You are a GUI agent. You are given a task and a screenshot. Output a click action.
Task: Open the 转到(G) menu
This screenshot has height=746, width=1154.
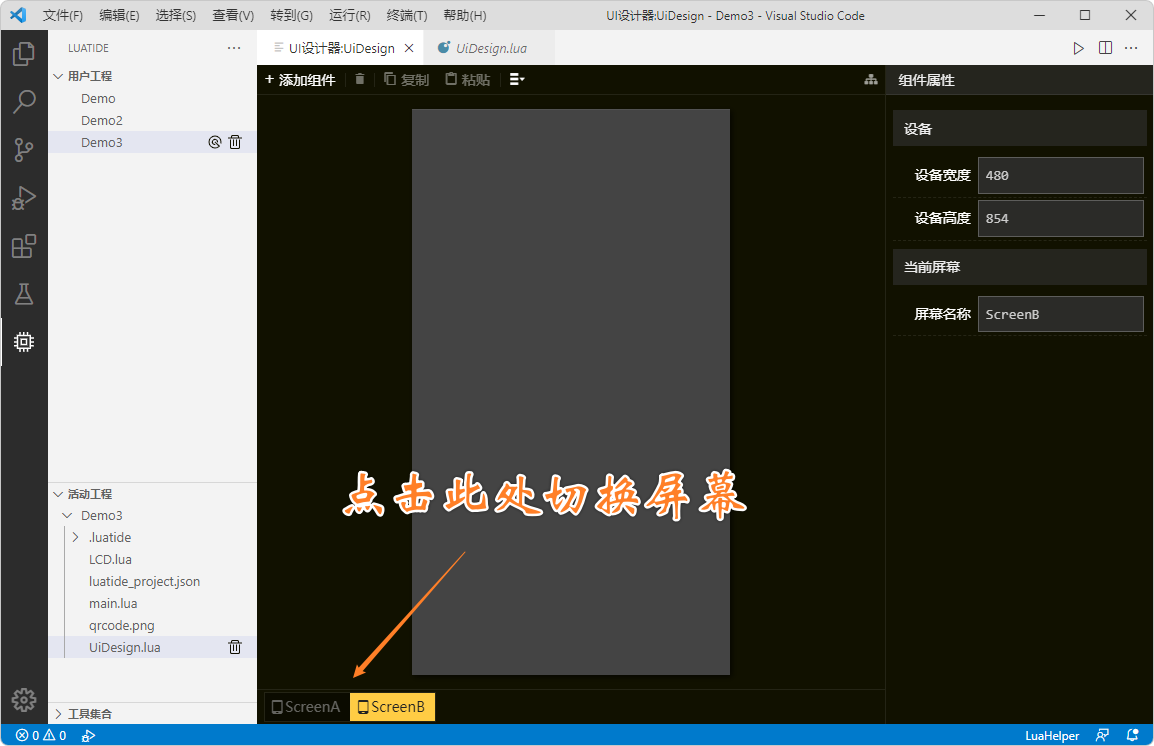coord(291,15)
